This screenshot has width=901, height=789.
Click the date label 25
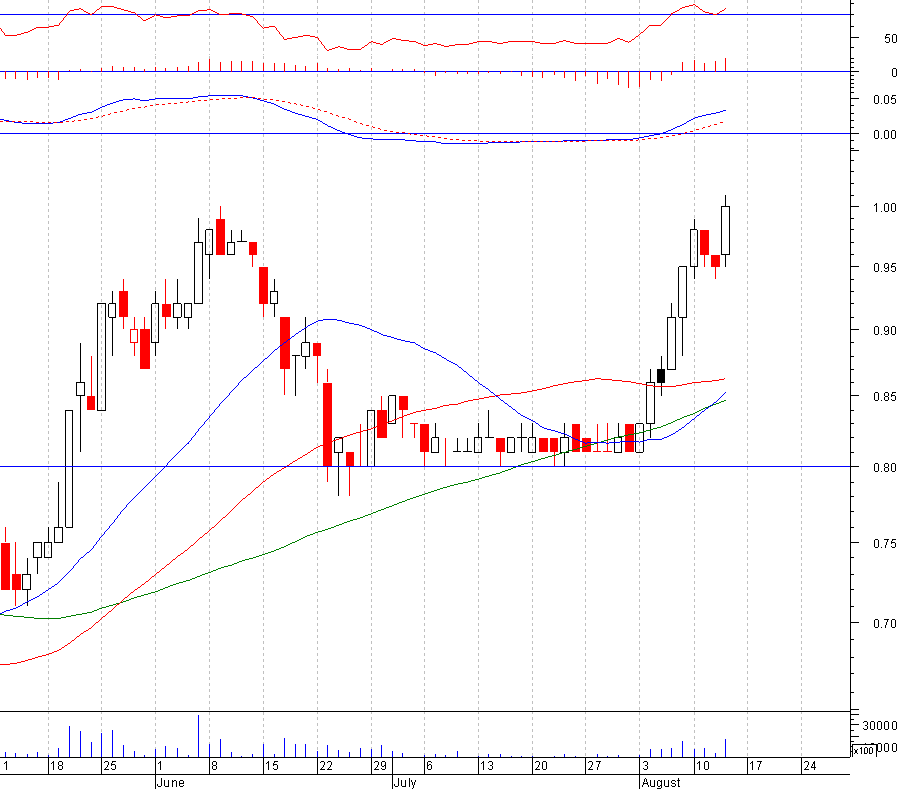(x=110, y=766)
